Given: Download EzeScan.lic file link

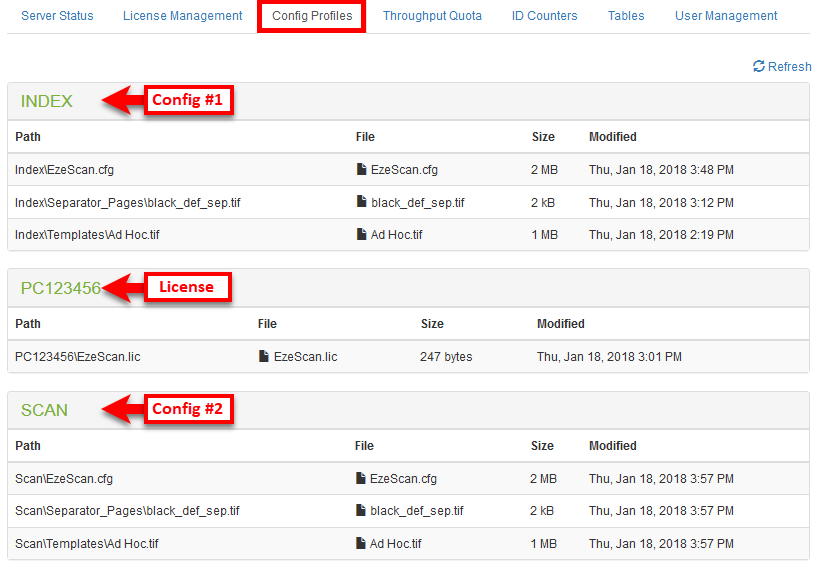Looking at the screenshot, I should tap(305, 357).
